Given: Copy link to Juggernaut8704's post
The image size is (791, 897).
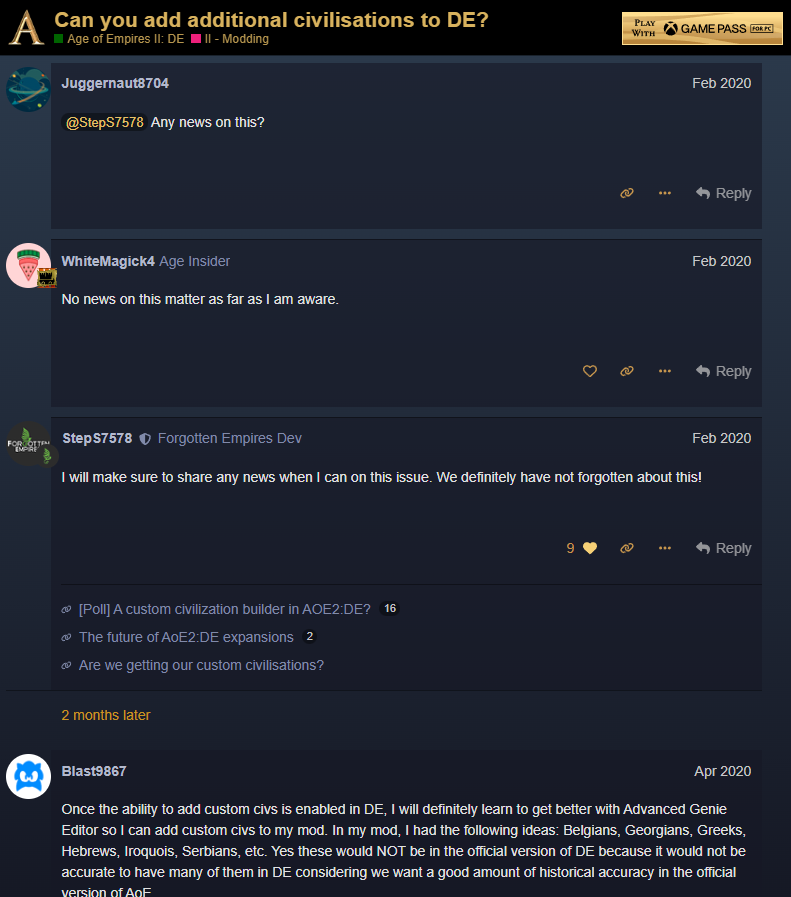Looking at the screenshot, I should point(627,193).
